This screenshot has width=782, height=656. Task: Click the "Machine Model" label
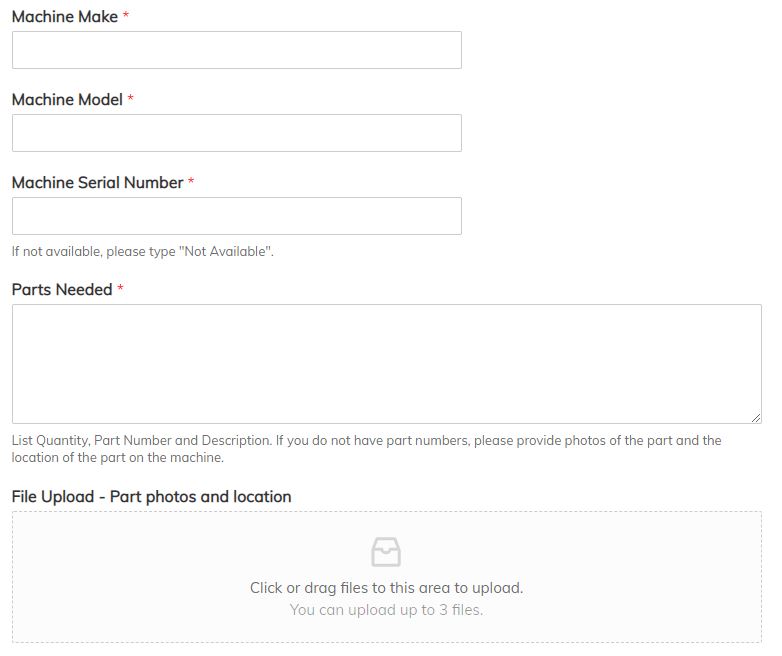pos(67,100)
